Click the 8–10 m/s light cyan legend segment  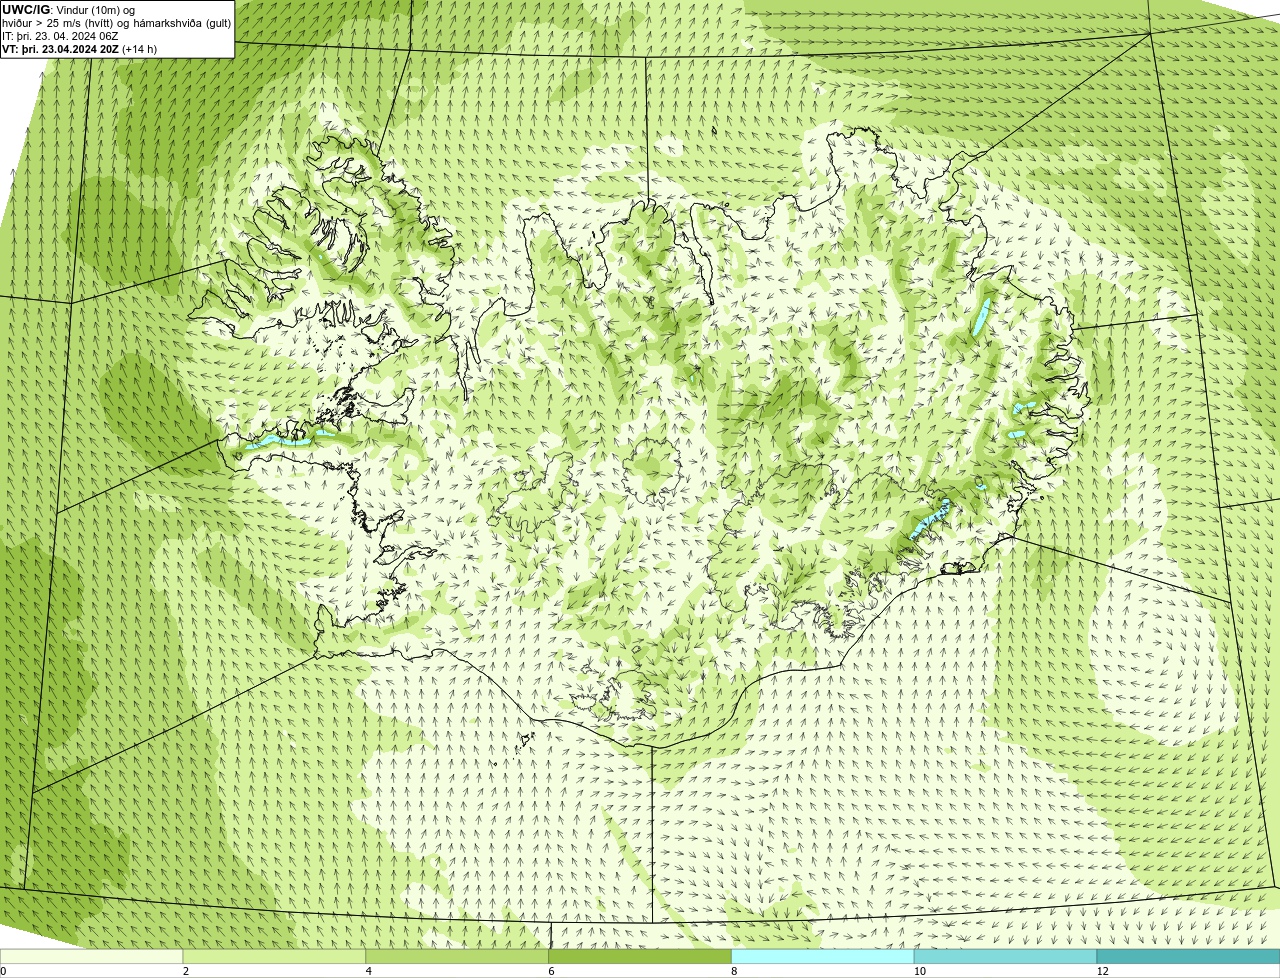(823, 957)
